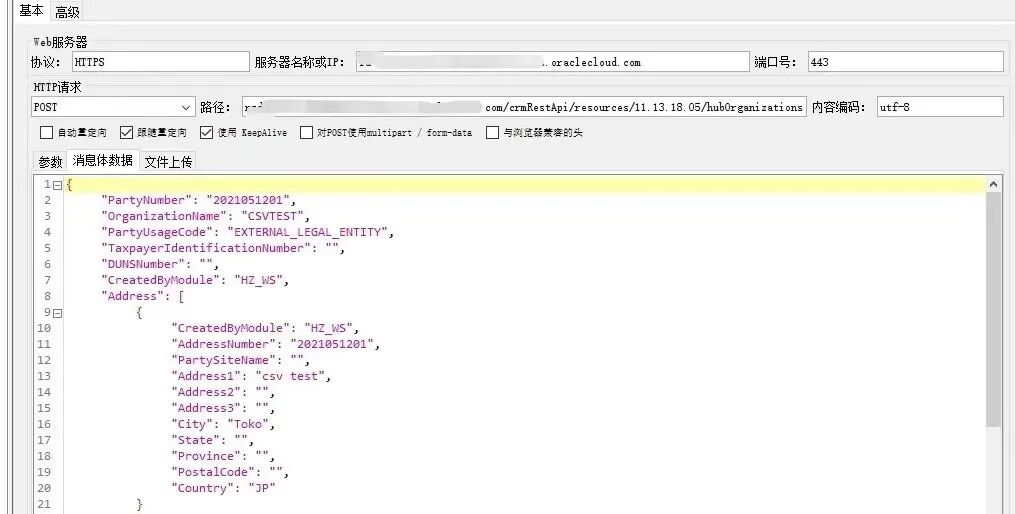This screenshot has height=514, width=1015.
Task: Click the 端口号 field showing 443
Action: pyautogui.click(x=905, y=62)
